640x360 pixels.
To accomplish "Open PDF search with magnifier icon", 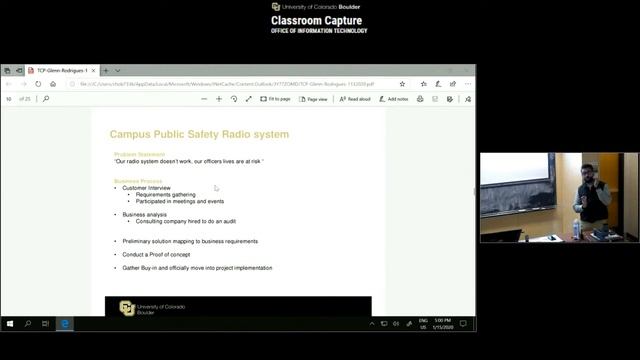I will pos(46,99).
